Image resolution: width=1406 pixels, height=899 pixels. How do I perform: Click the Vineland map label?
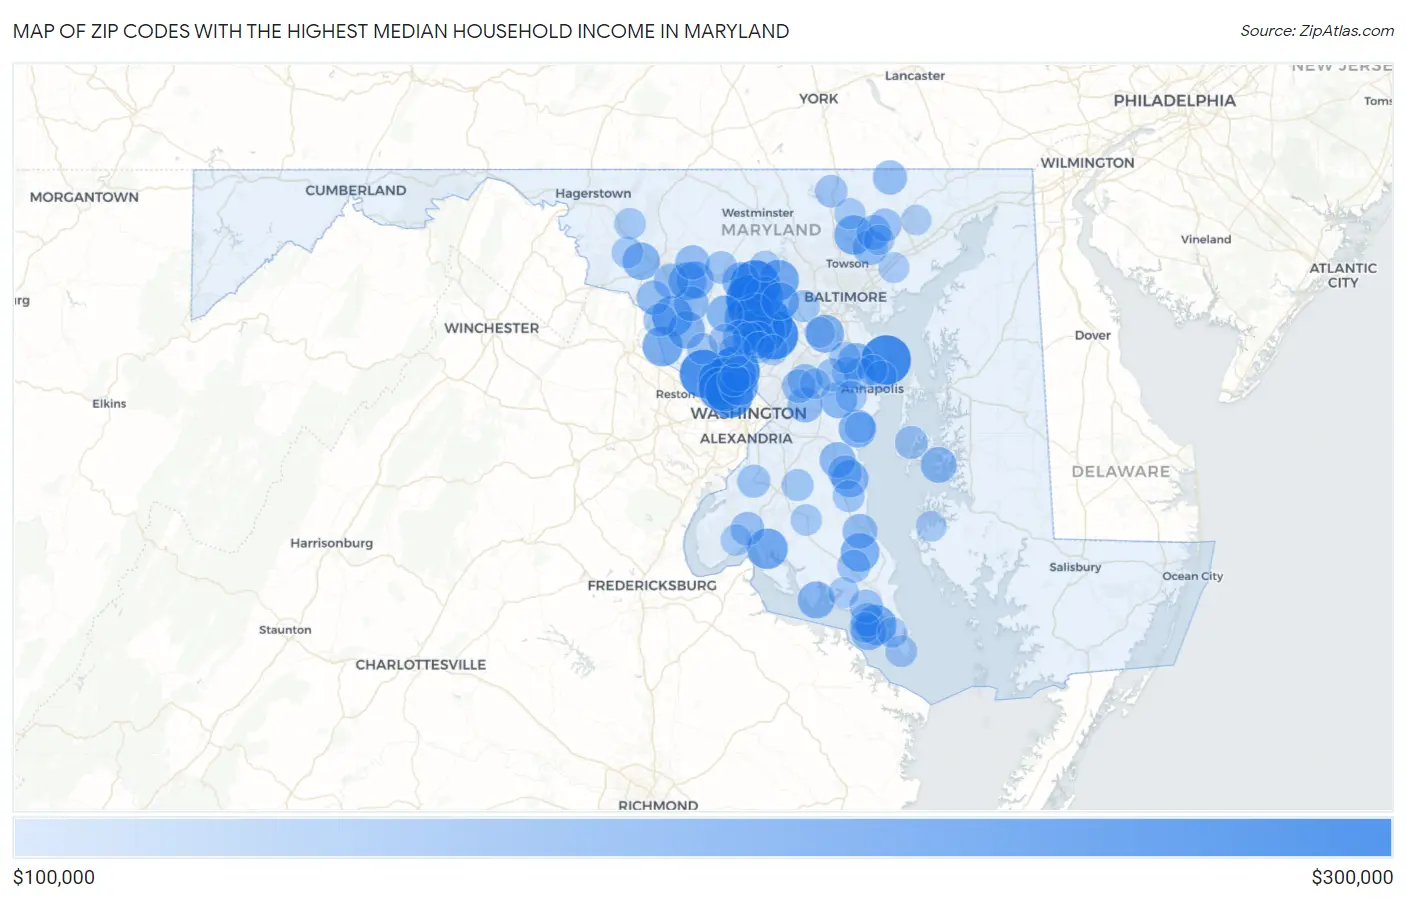pyautogui.click(x=1205, y=239)
